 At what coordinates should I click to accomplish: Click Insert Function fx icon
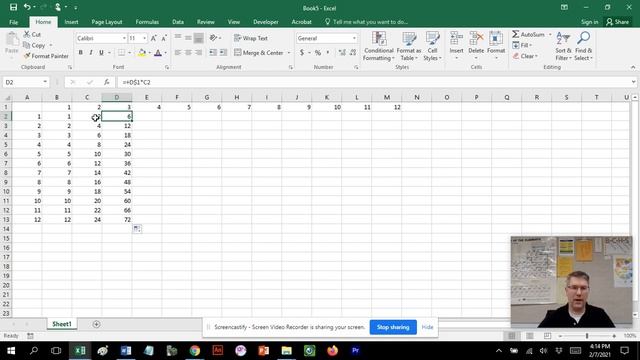click(107, 82)
